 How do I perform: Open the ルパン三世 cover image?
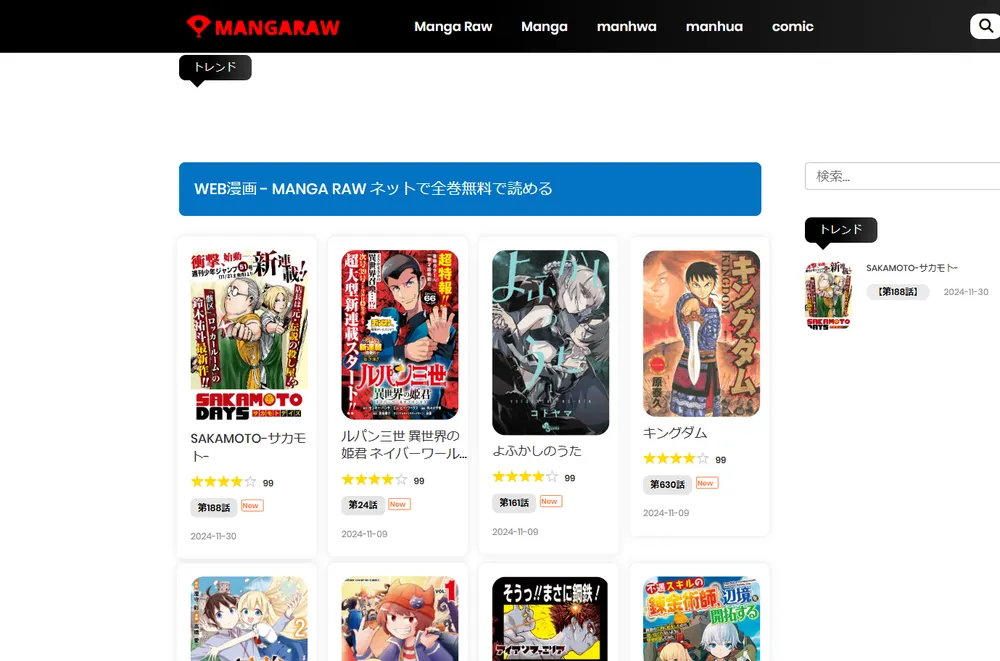coord(399,334)
